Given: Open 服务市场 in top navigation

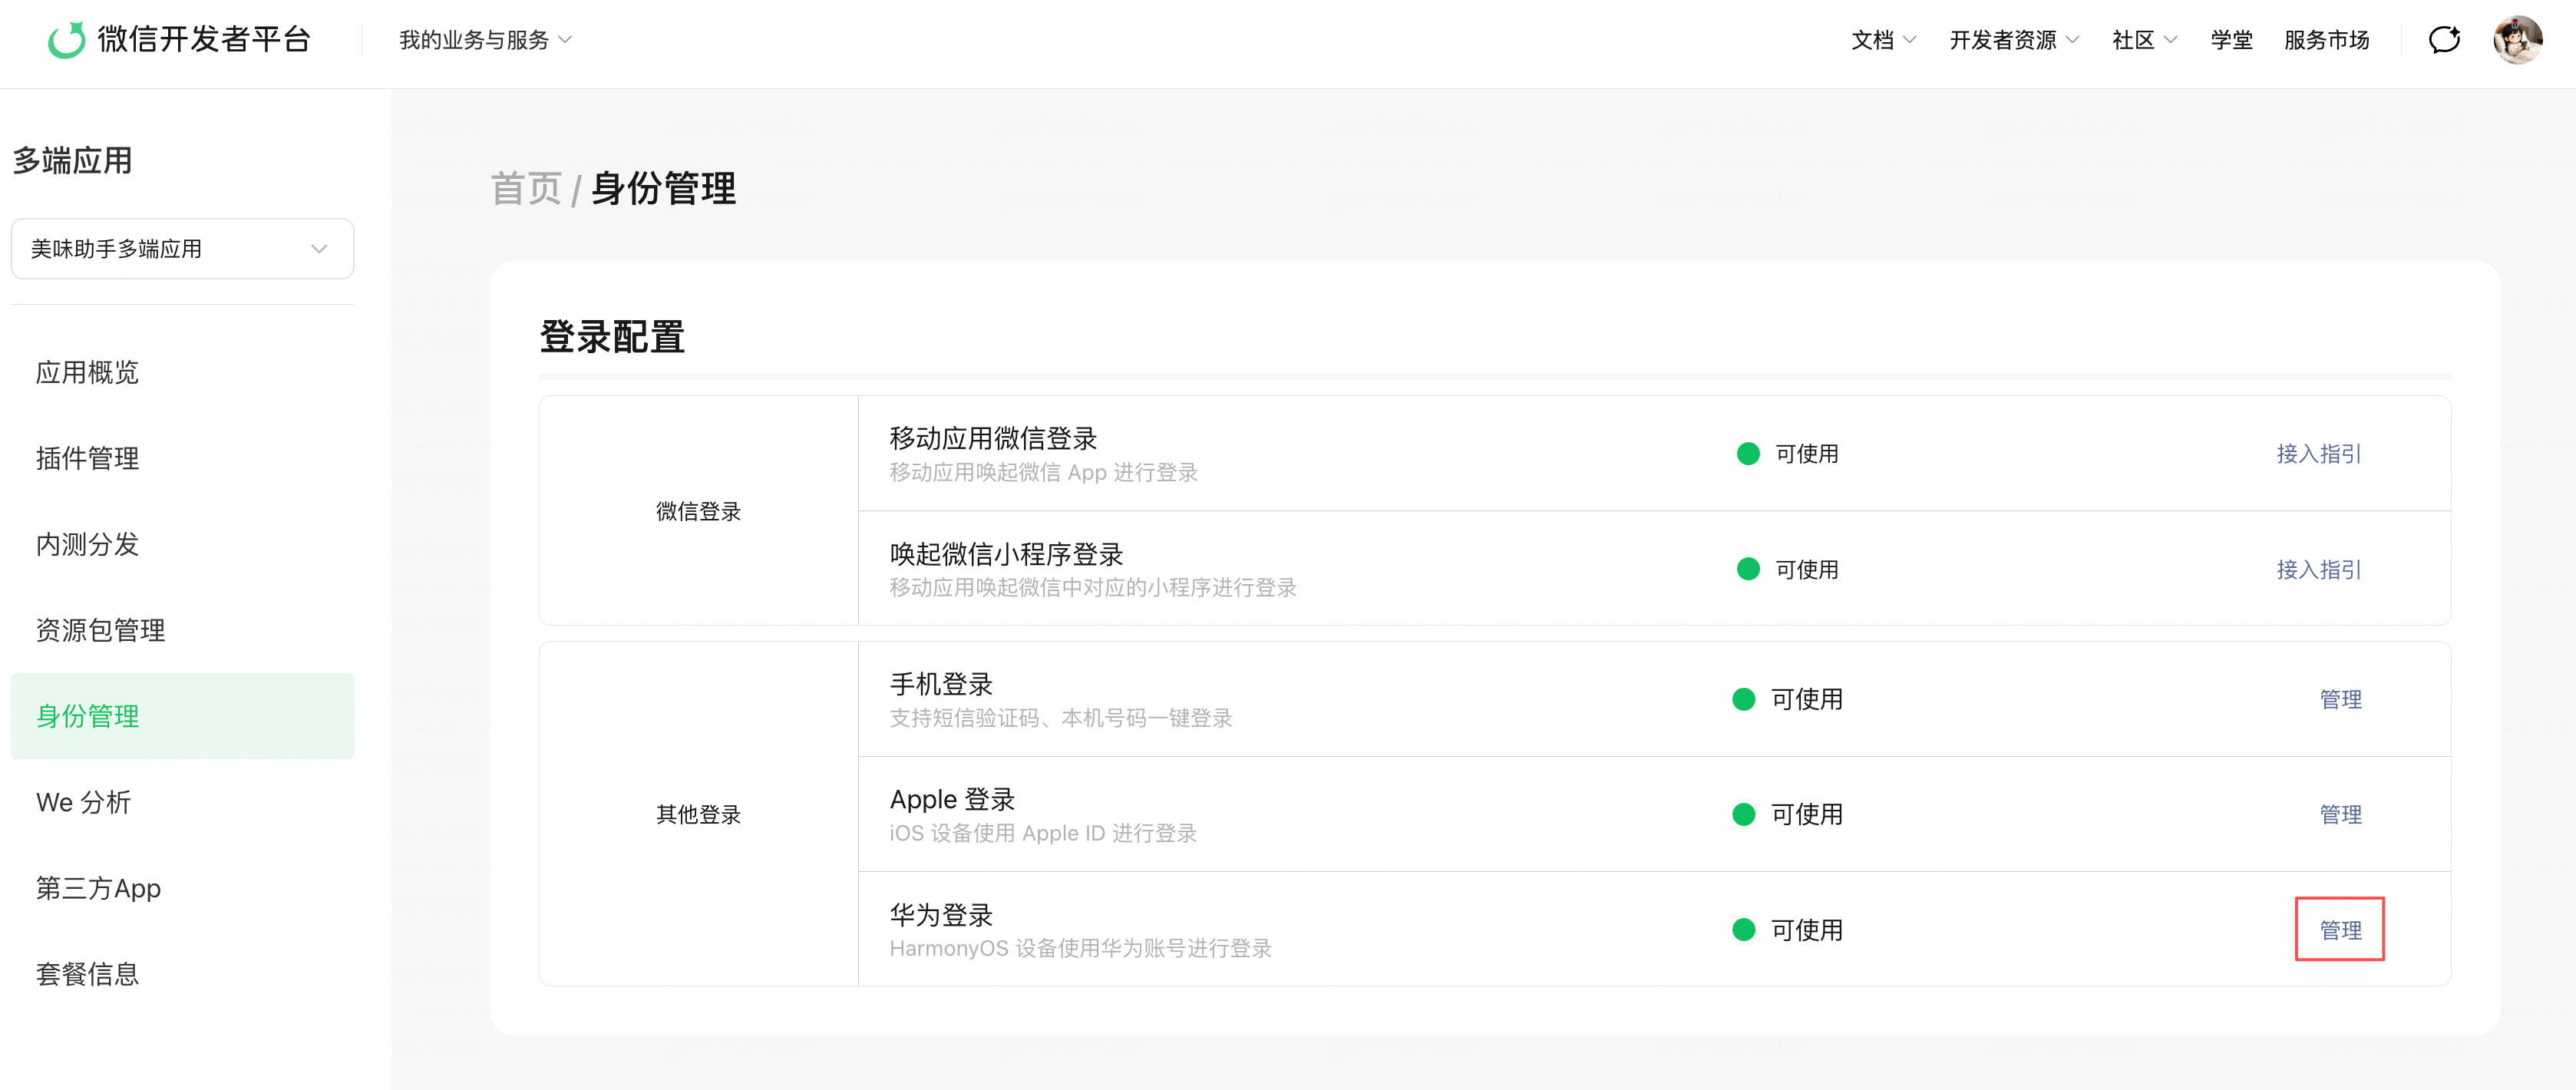Looking at the screenshot, I should tap(2326, 40).
